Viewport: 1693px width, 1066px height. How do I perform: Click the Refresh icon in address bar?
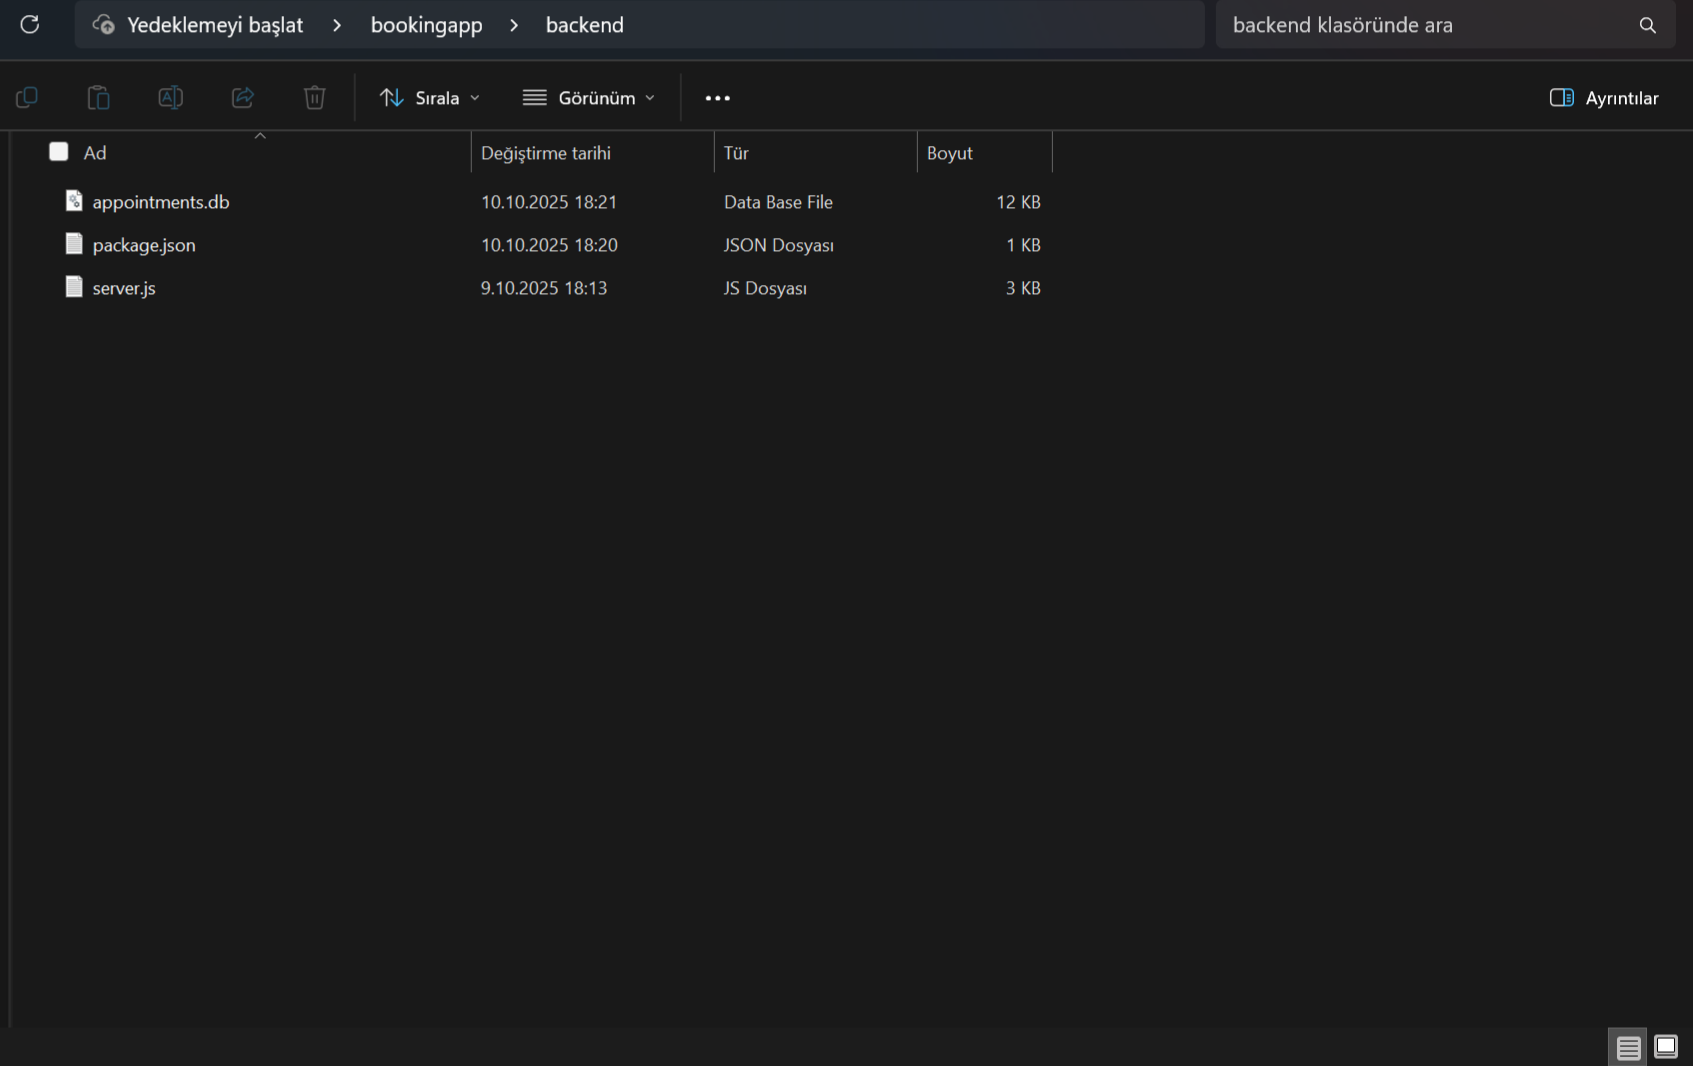pyautogui.click(x=30, y=25)
